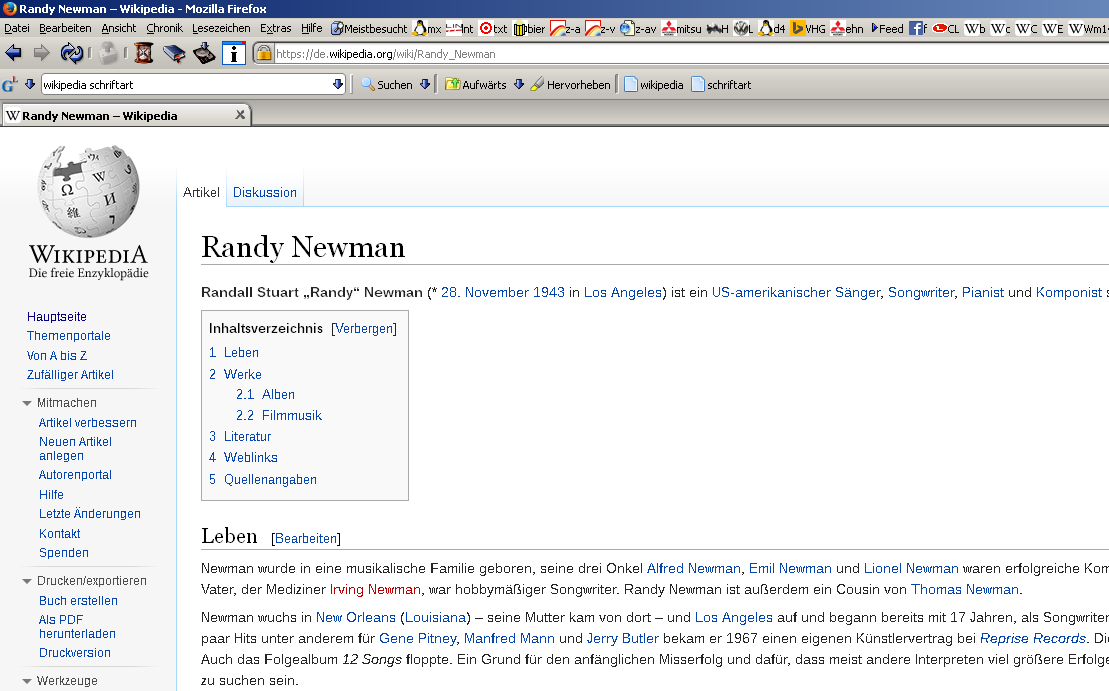Open the Lesezeichen menu

222,29
